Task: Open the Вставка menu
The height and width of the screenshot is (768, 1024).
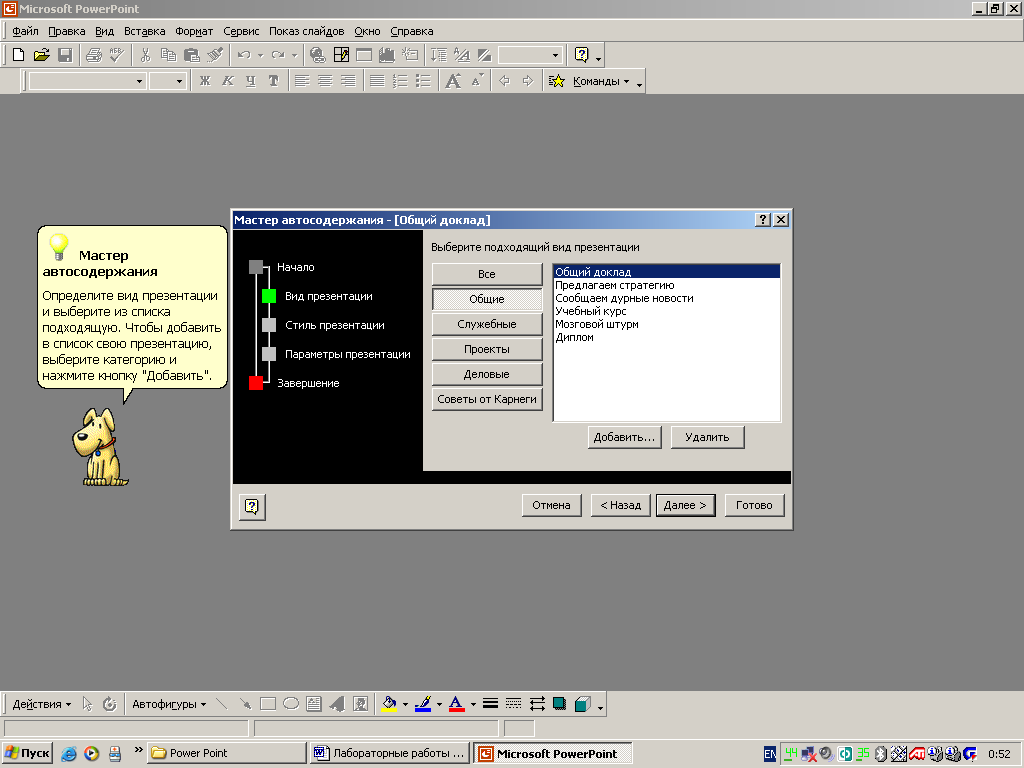Action: coord(144,31)
